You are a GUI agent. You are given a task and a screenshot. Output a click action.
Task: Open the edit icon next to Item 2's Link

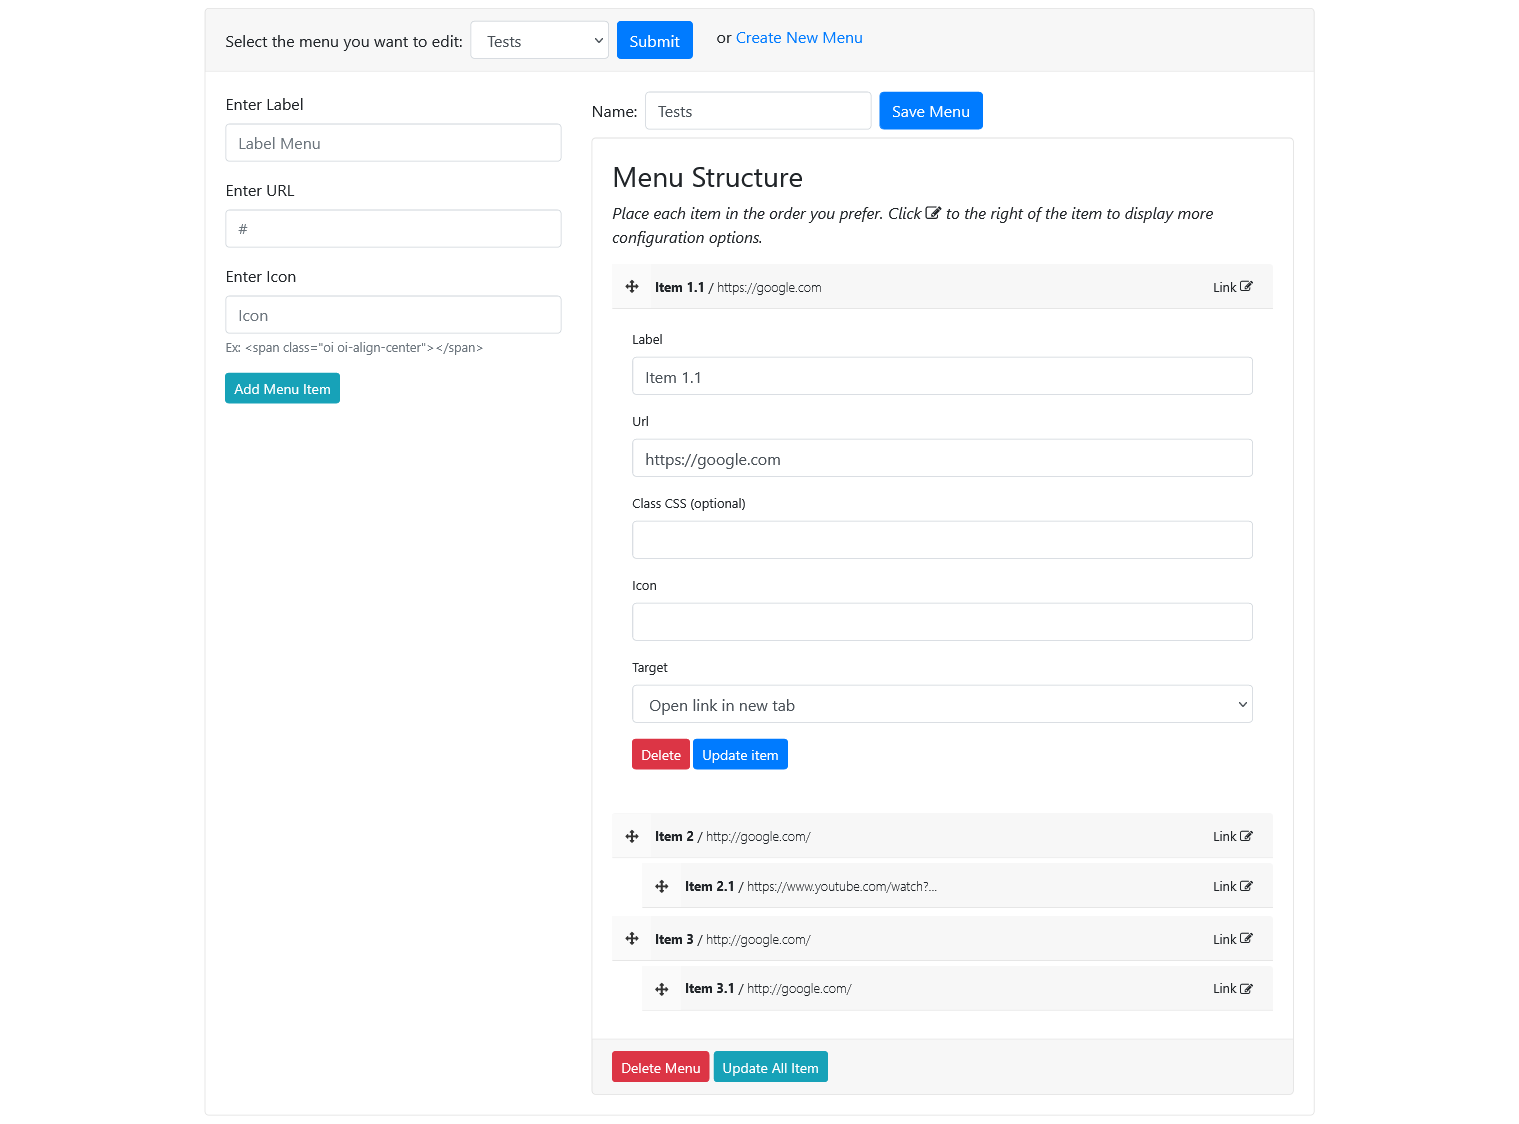coord(1245,836)
